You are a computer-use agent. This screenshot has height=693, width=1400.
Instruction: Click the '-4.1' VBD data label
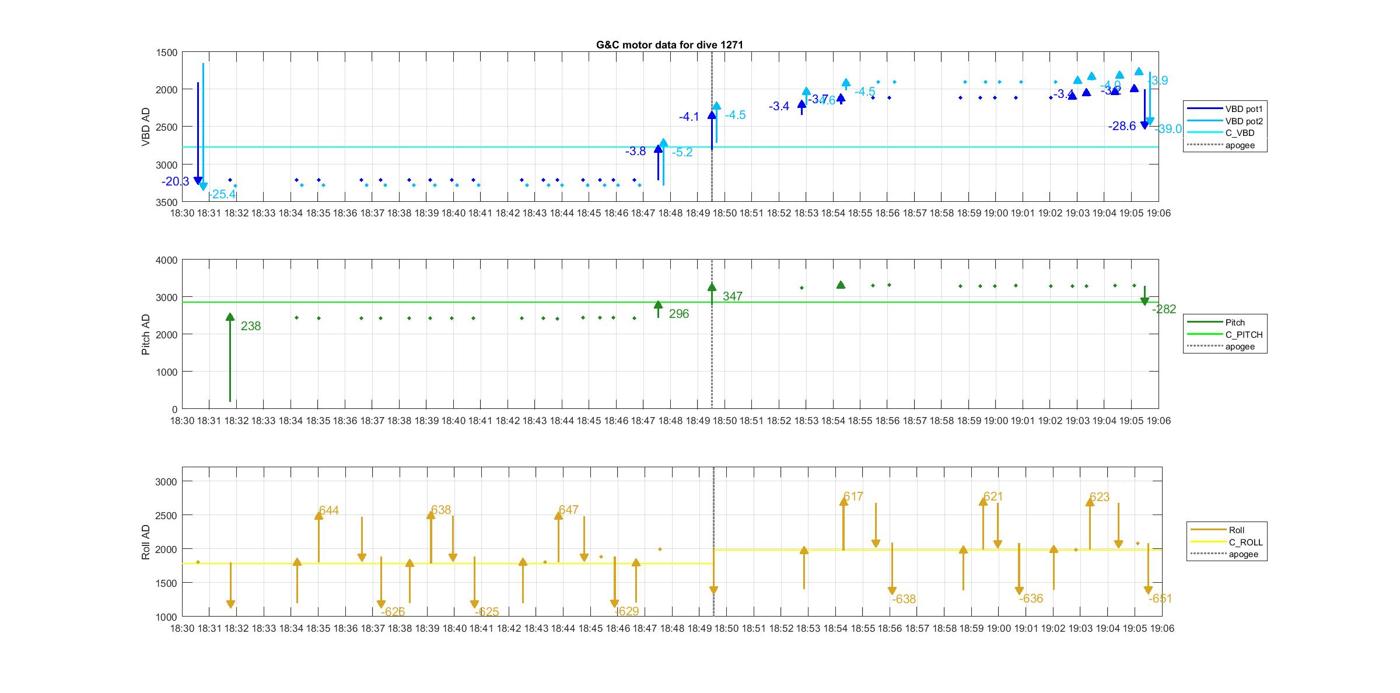click(689, 118)
